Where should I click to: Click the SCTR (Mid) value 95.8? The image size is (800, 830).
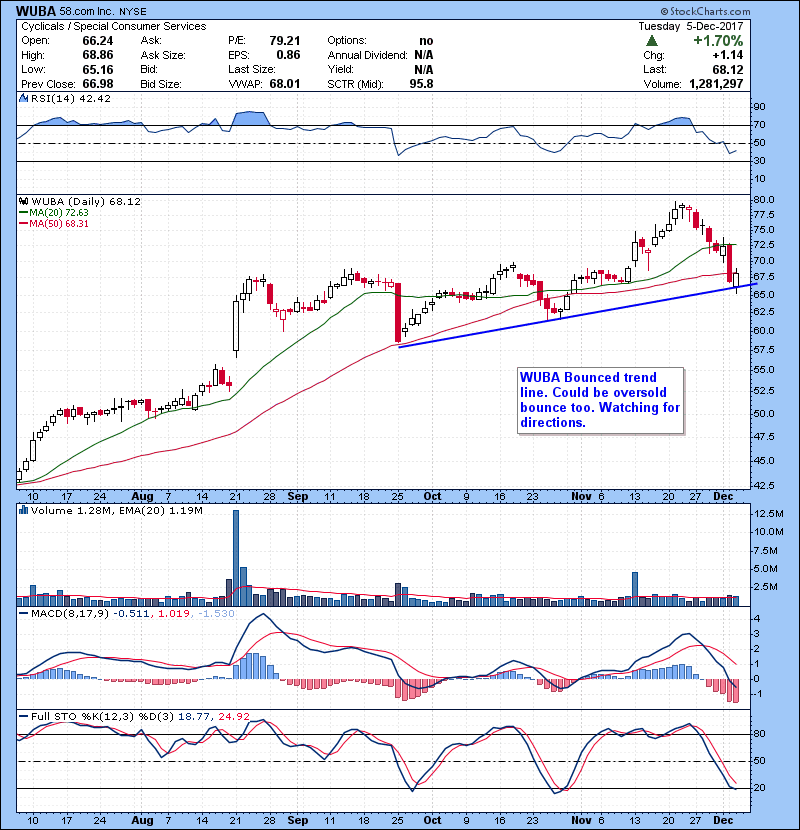pyautogui.click(x=421, y=84)
